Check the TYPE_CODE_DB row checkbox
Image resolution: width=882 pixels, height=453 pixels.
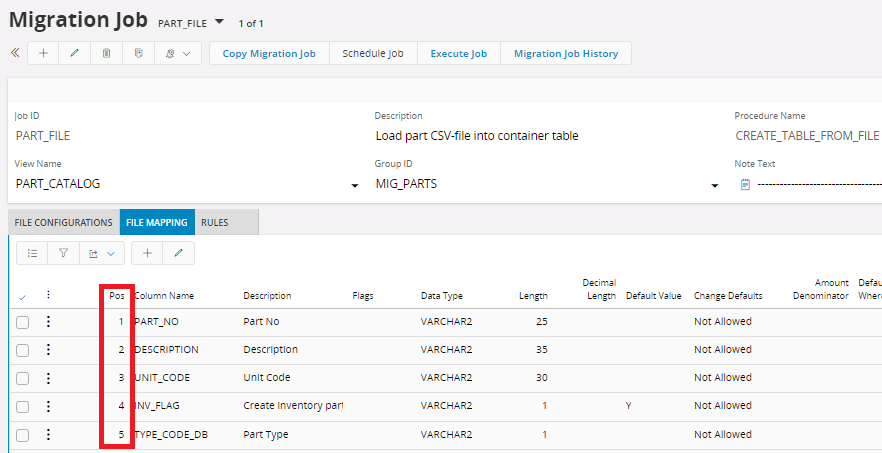[x=22, y=436]
